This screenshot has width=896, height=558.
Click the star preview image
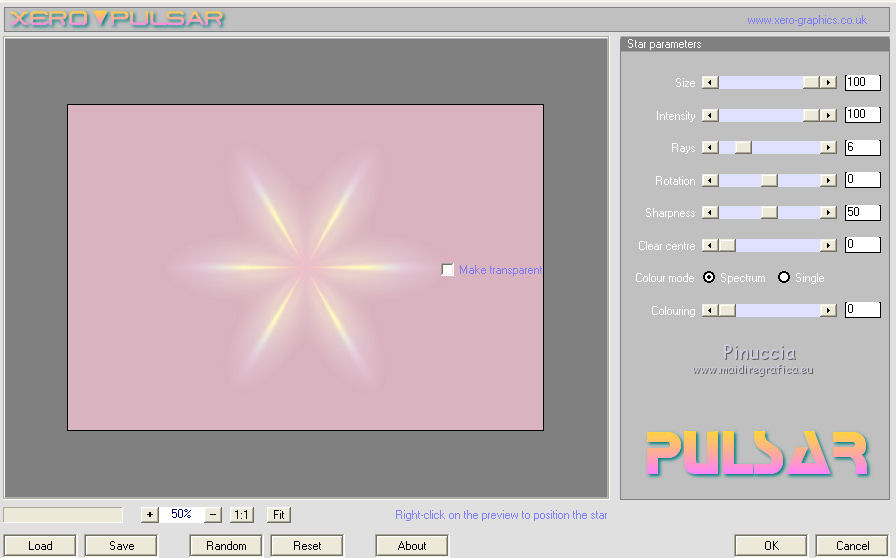click(x=305, y=267)
